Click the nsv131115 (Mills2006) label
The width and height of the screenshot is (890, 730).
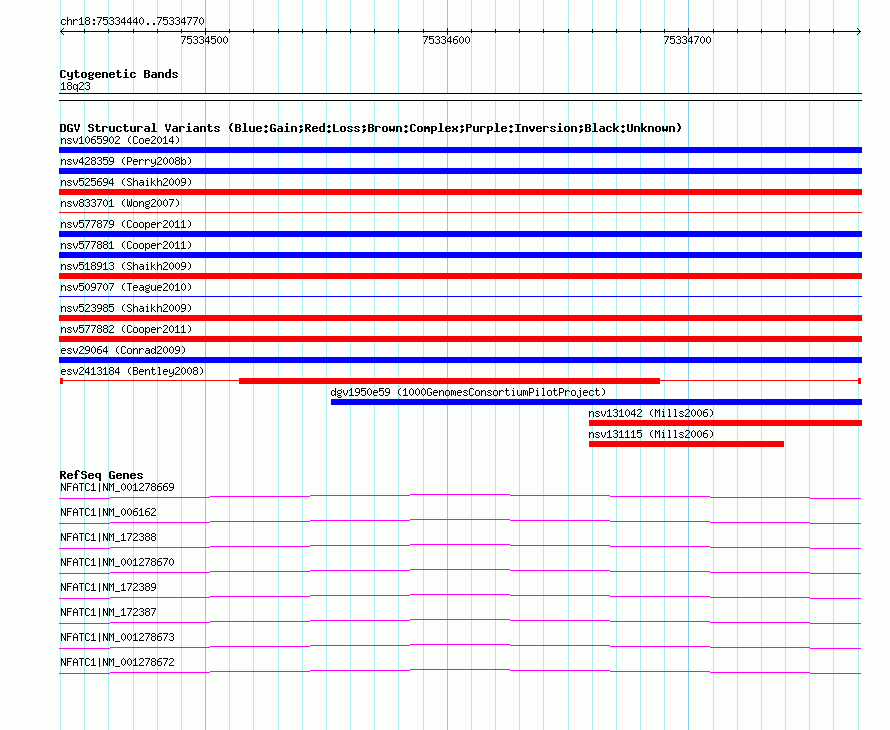coord(651,434)
